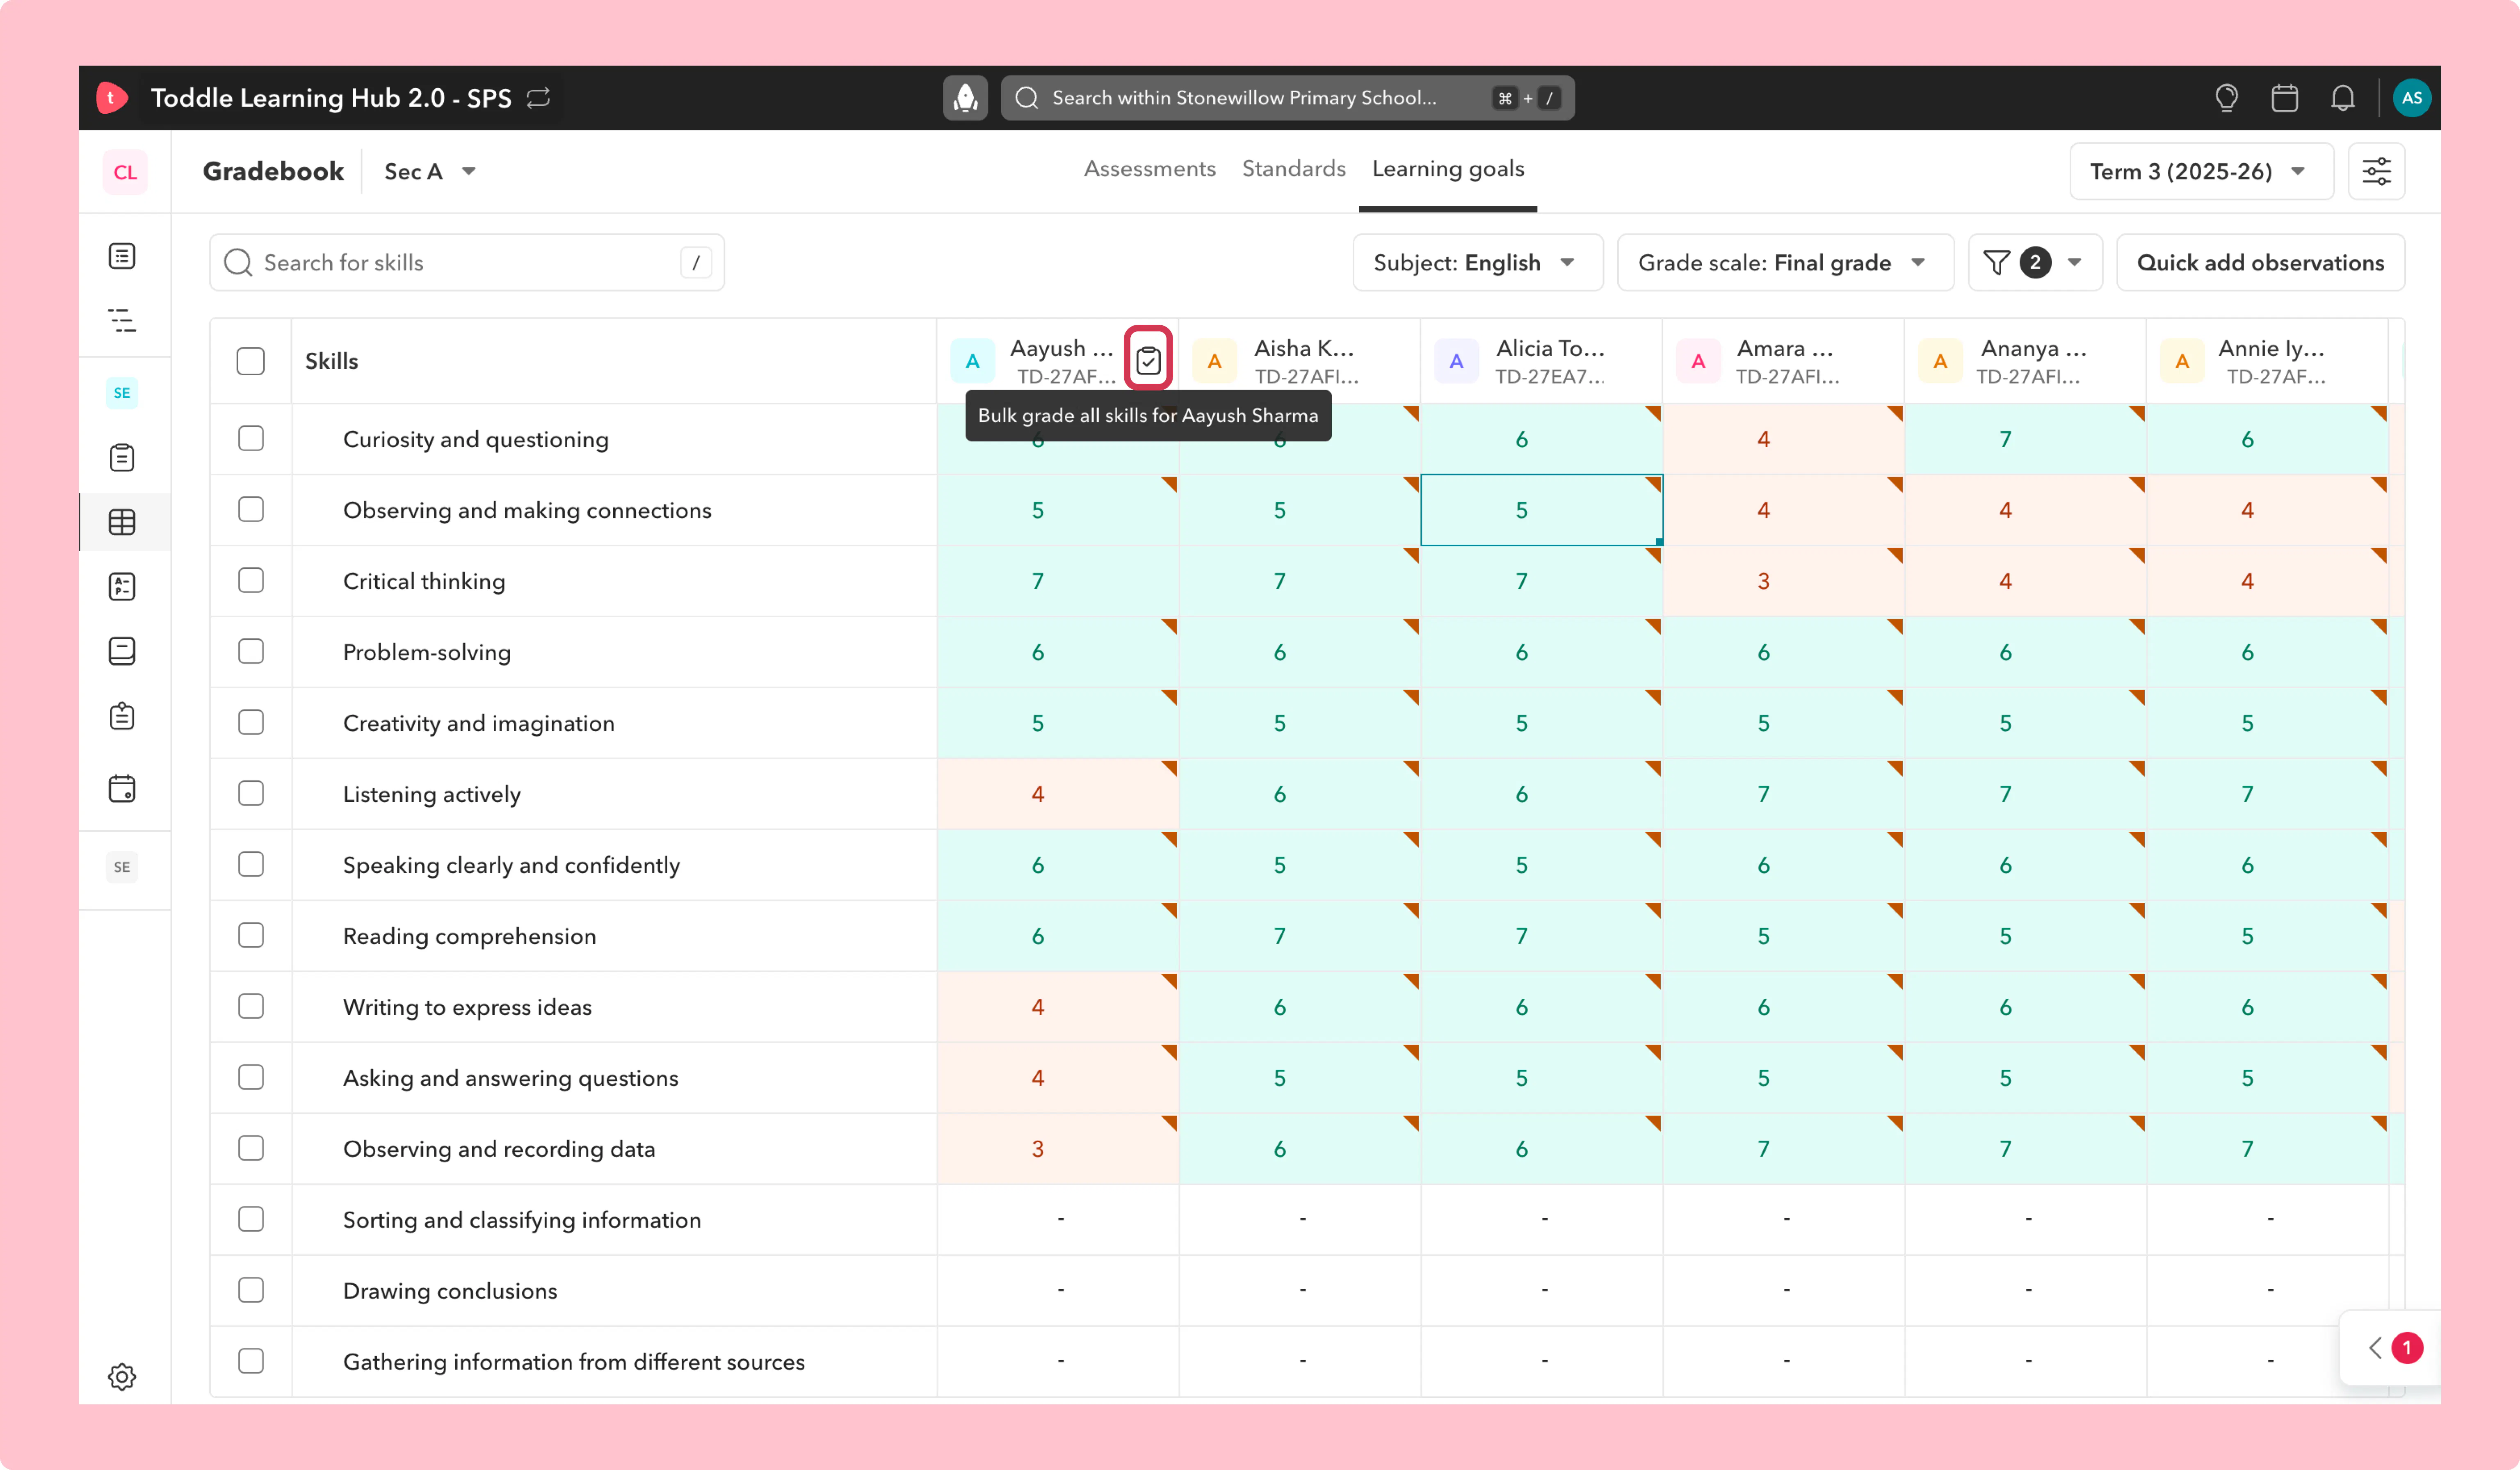This screenshot has height=1470, width=2520.
Task: Focus the Search for skills field
Action: click(x=467, y=263)
